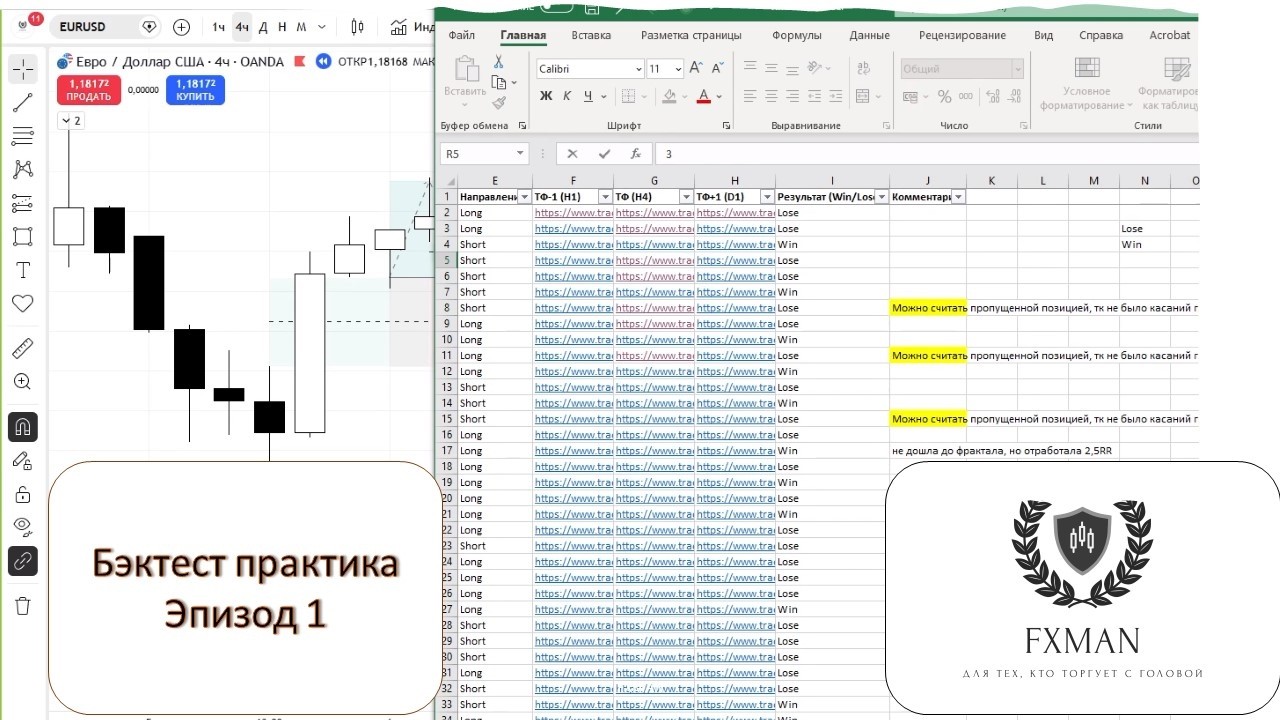This screenshot has height=720, width=1280.
Task: Open the font color dropdown arrow
Action: (x=719, y=97)
